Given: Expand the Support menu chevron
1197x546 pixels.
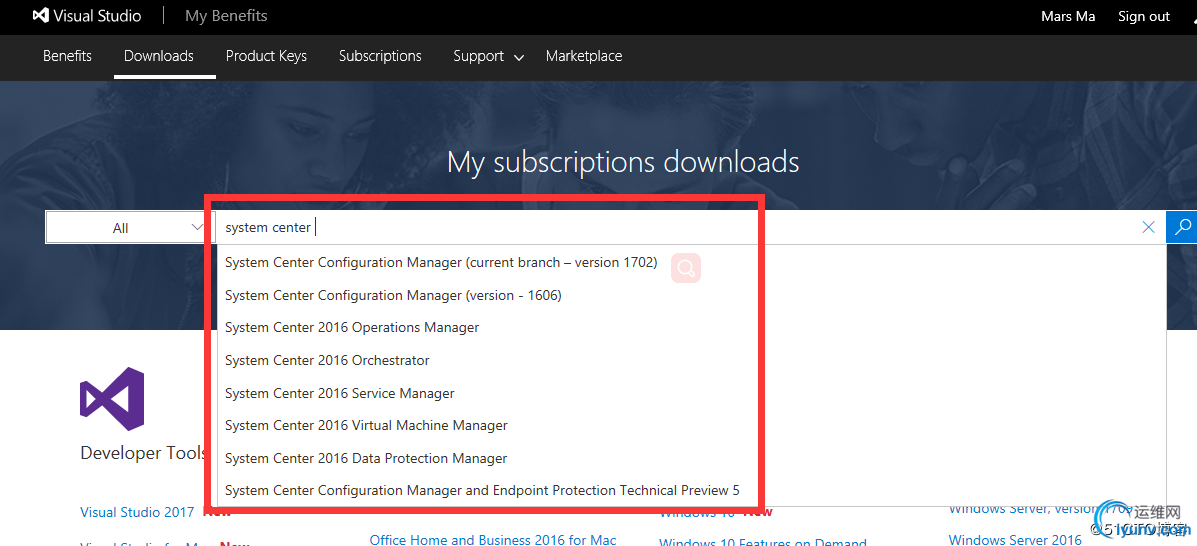Looking at the screenshot, I should click(519, 57).
